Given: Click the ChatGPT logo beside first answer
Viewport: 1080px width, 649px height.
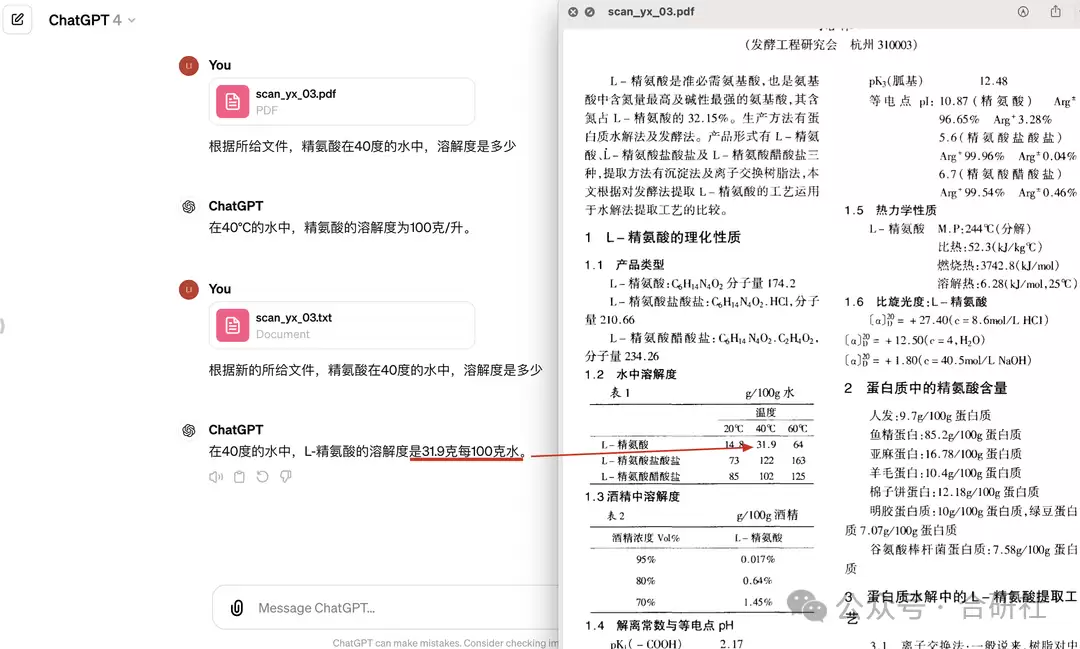Looking at the screenshot, I should [189, 206].
